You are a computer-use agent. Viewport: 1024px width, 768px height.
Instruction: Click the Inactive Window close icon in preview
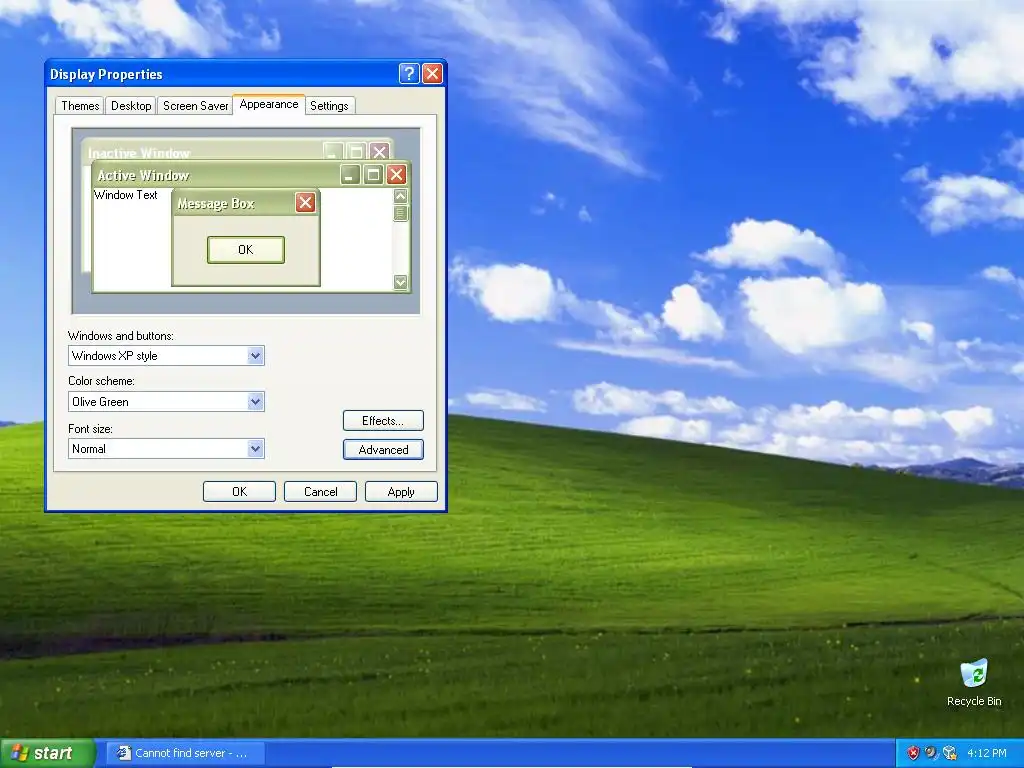(379, 152)
